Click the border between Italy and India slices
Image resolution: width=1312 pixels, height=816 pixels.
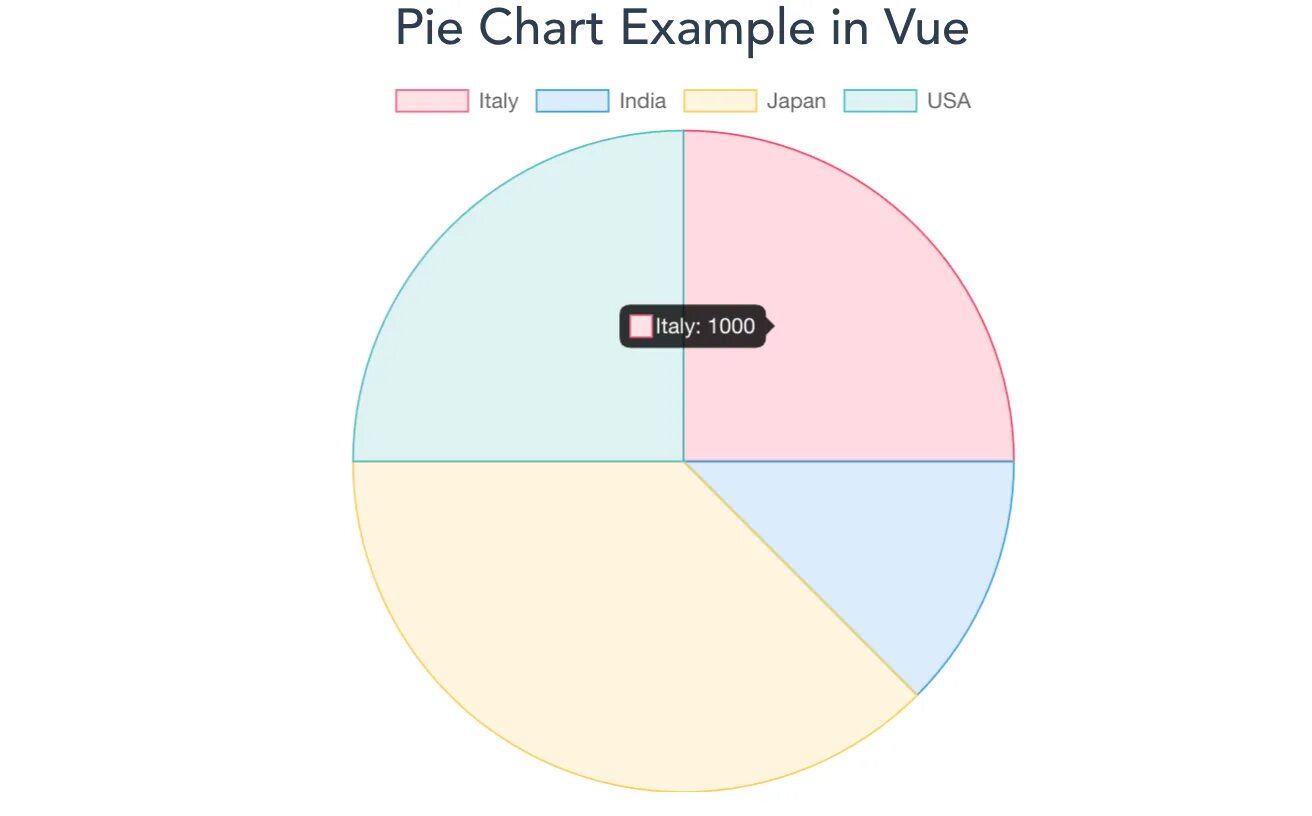[x=849, y=461]
